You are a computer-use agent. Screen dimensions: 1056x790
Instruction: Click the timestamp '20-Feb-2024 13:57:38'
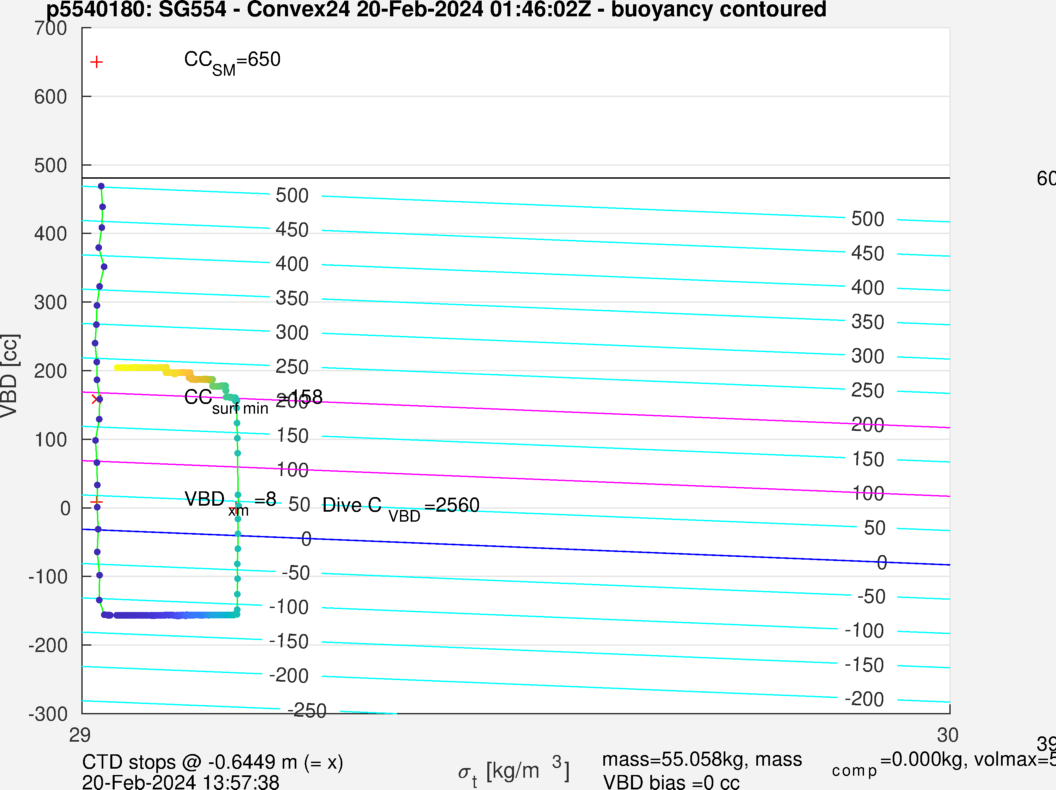pos(180,782)
